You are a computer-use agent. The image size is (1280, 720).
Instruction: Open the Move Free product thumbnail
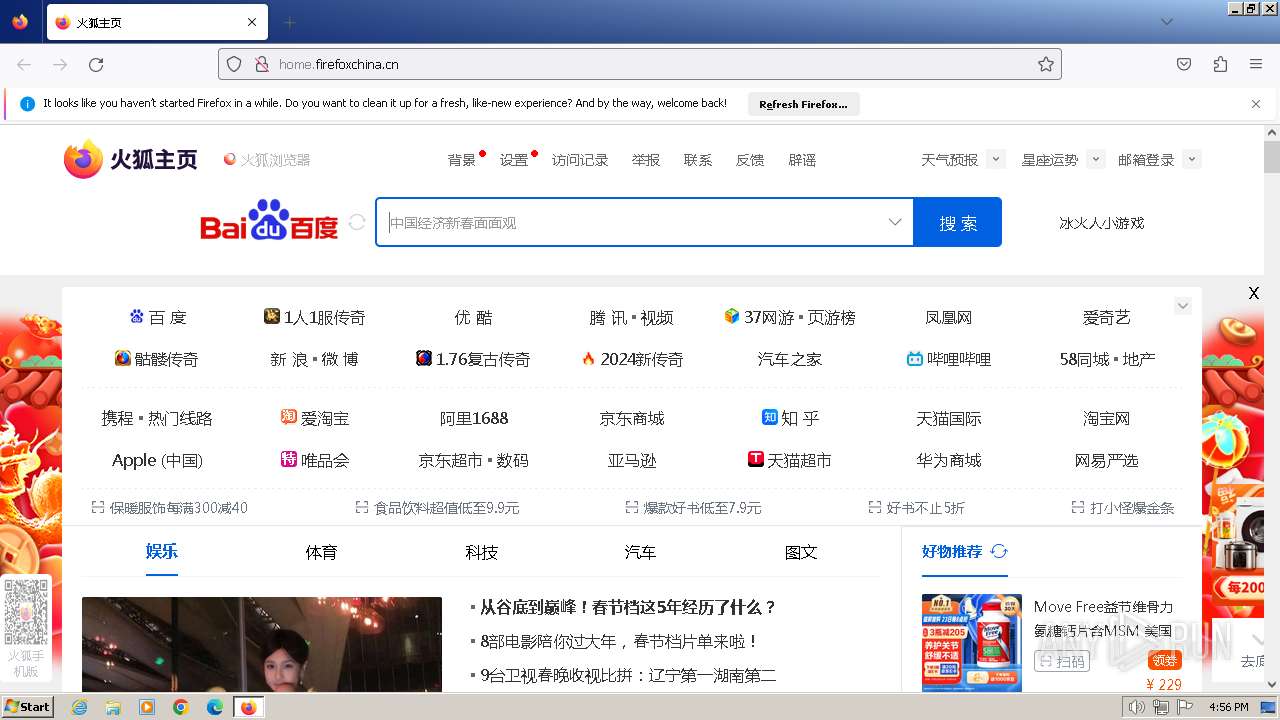point(972,642)
